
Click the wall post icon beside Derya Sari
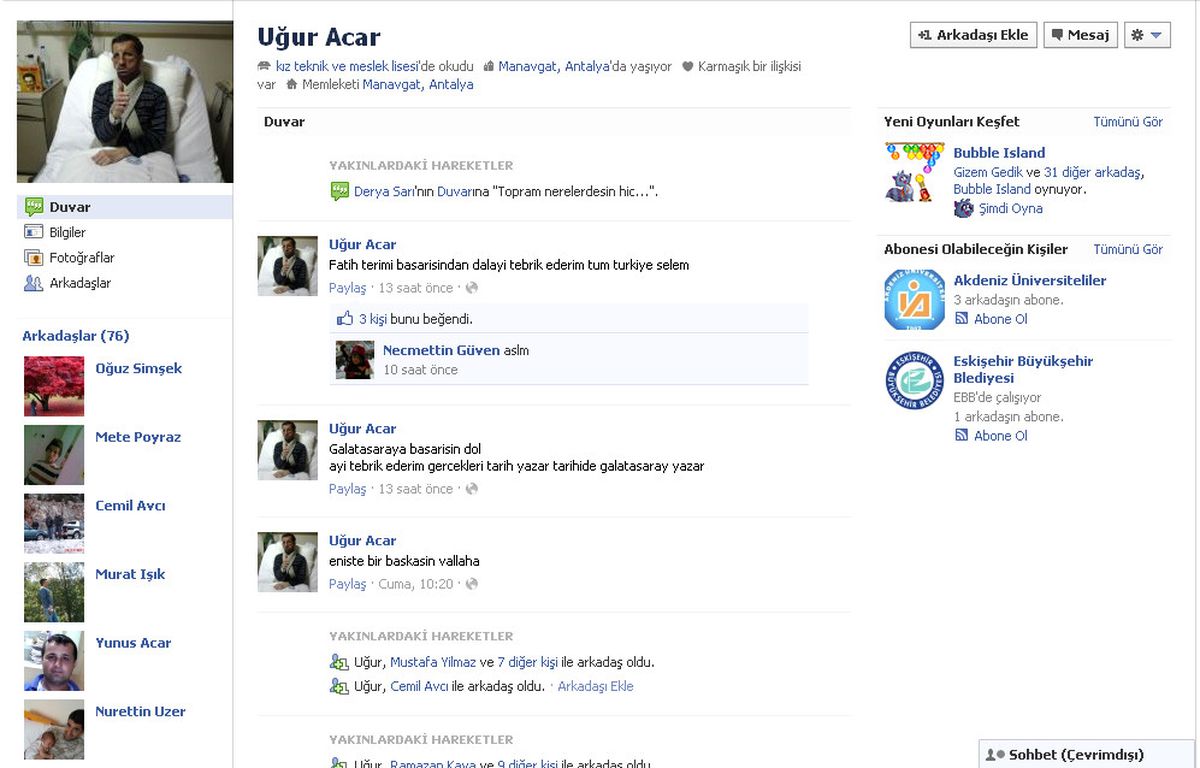(x=339, y=191)
